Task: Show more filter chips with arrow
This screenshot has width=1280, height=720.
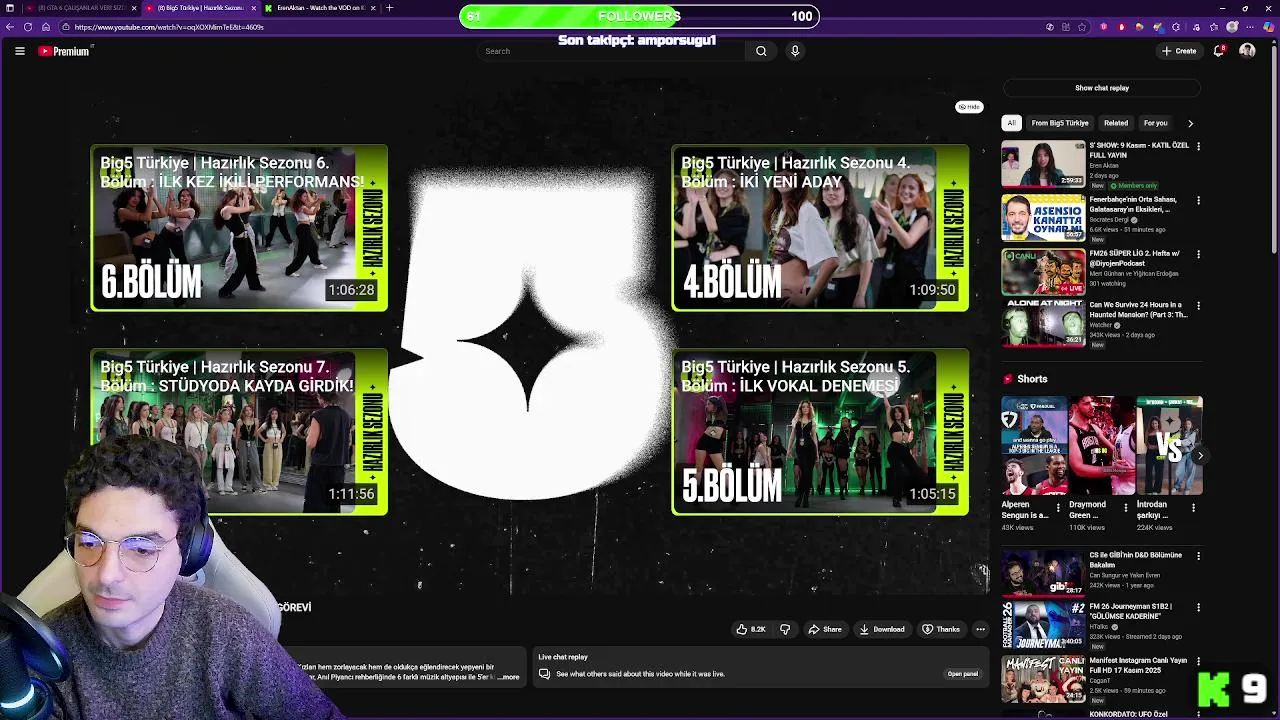Action: (1190, 123)
